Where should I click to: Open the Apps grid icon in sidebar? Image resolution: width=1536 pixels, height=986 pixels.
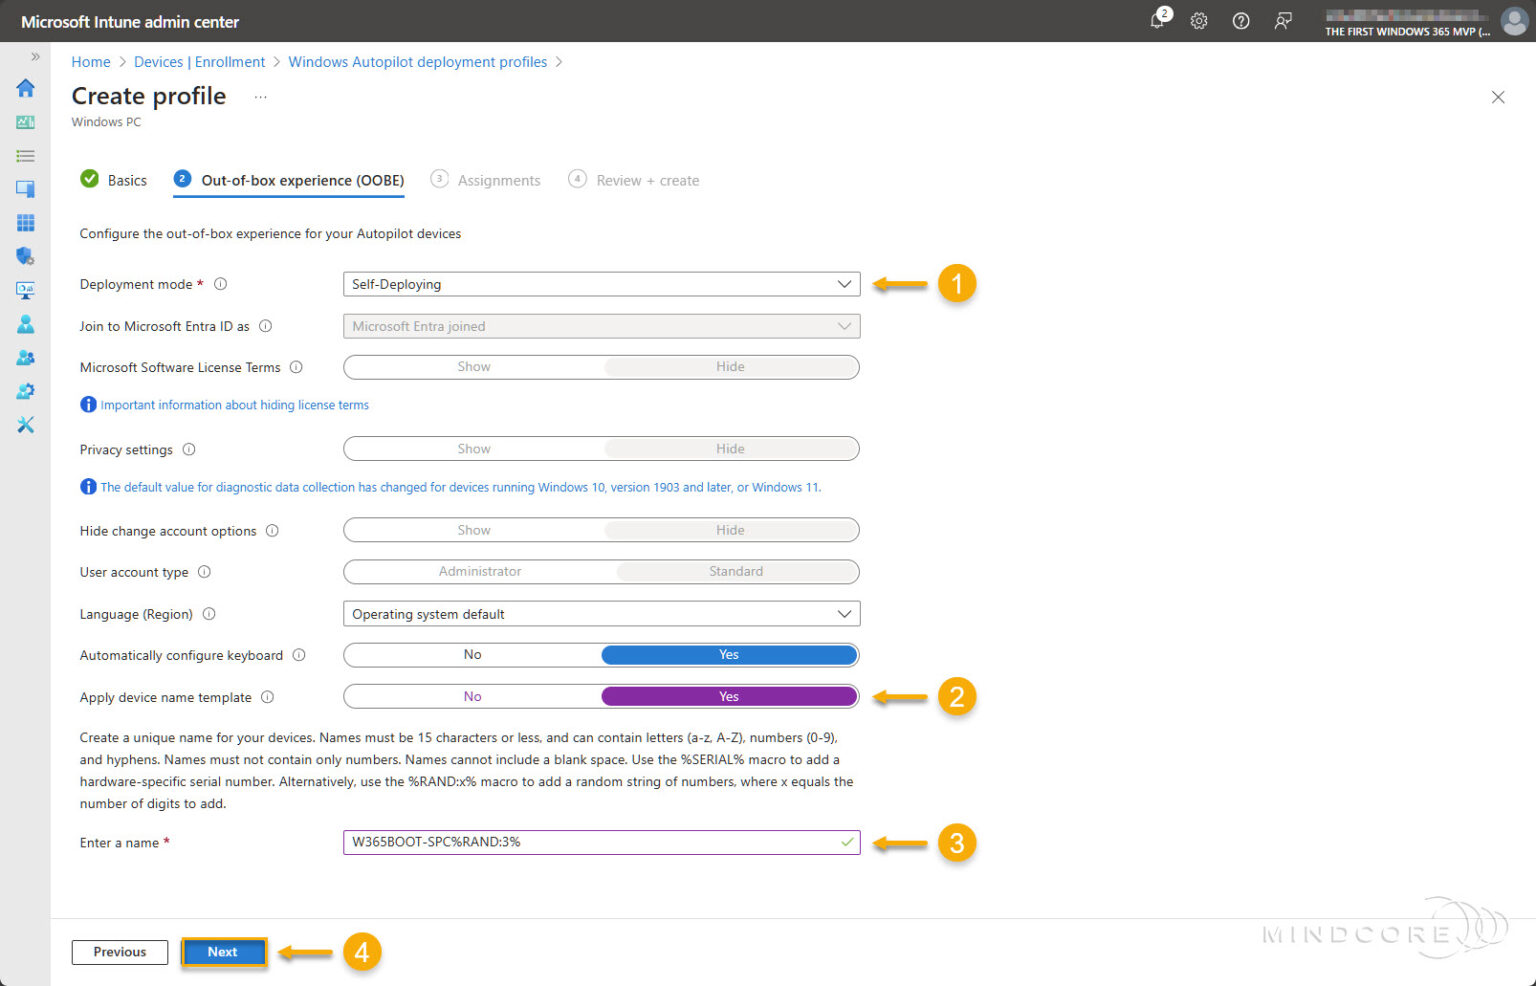pos(26,223)
